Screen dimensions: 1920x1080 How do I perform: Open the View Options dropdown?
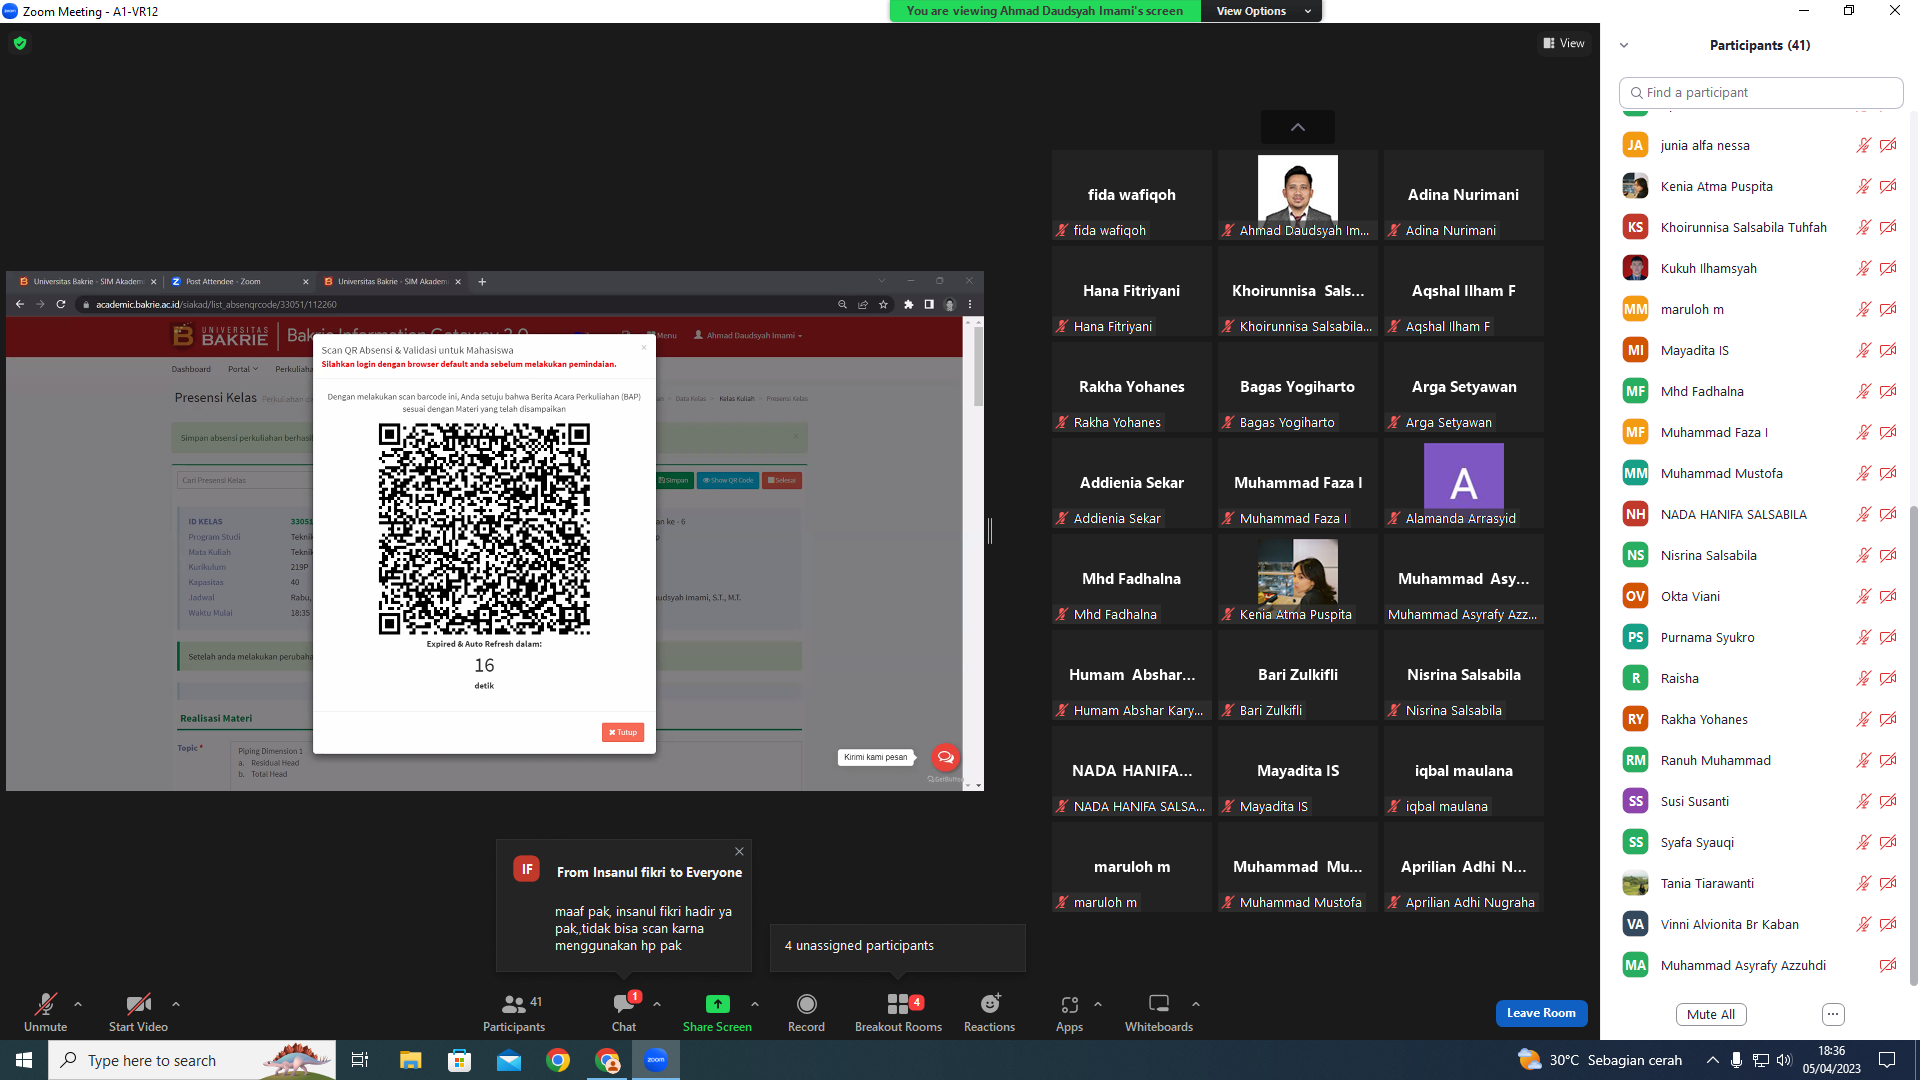coord(1262,11)
